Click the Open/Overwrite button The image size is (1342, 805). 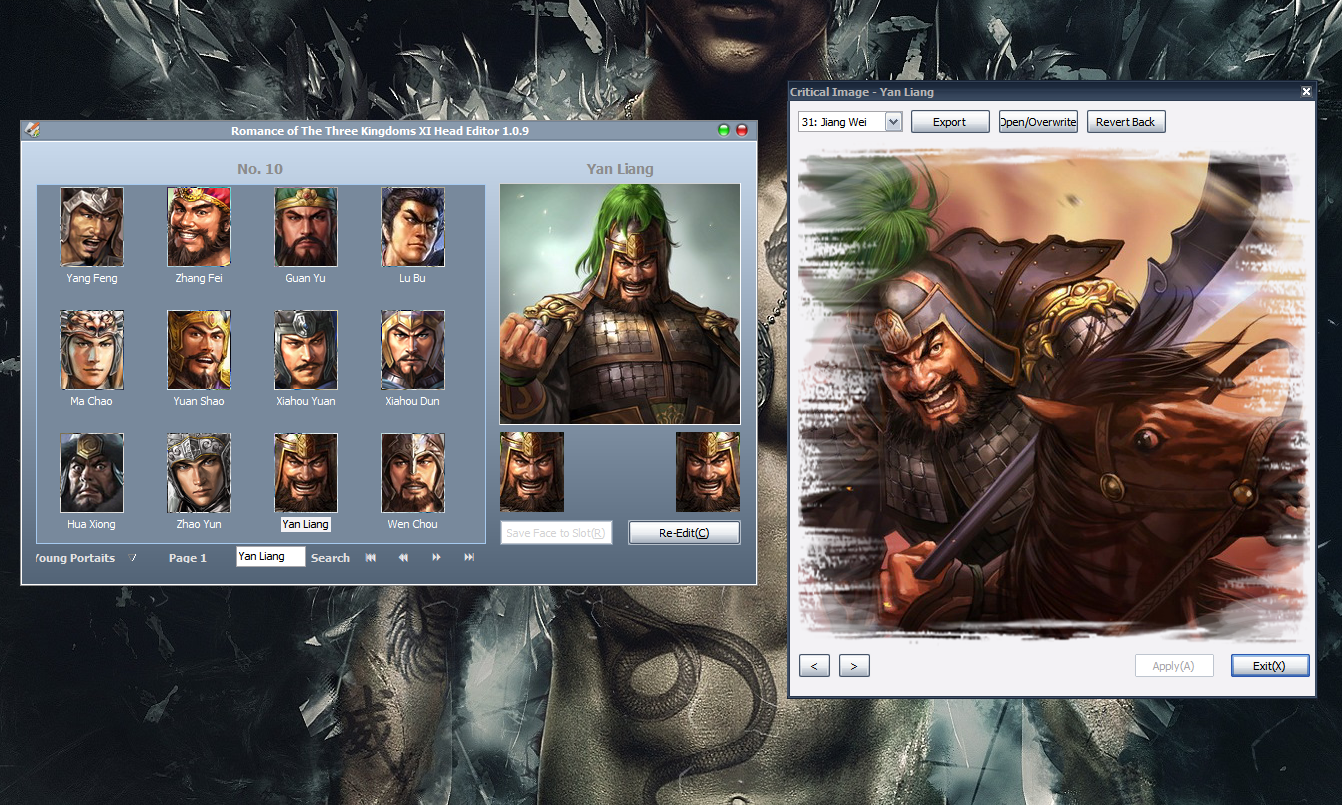1038,122
